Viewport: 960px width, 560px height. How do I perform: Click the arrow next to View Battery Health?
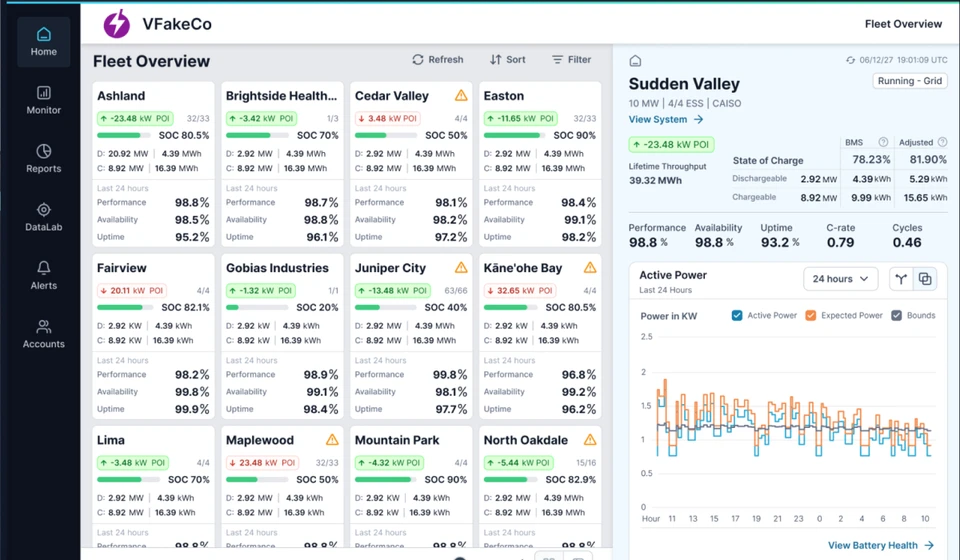pyautogui.click(x=929, y=545)
